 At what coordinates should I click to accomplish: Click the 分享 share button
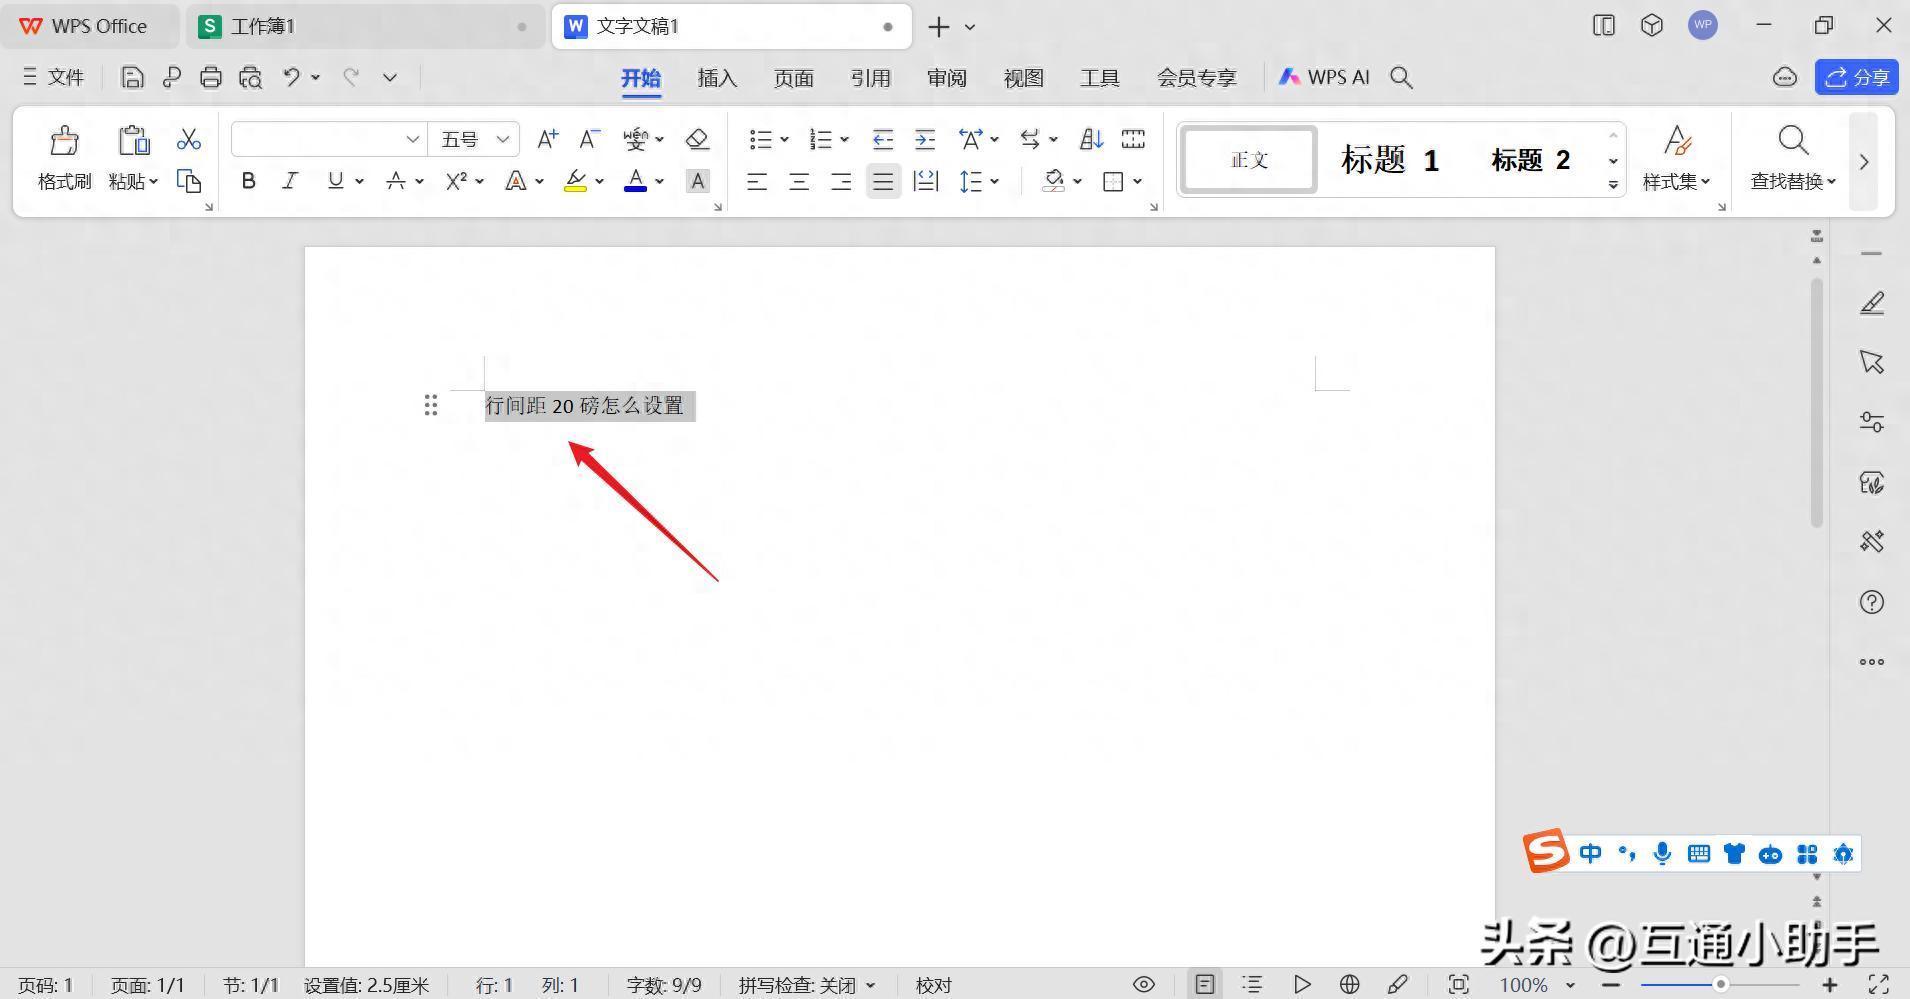pyautogui.click(x=1856, y=77)
